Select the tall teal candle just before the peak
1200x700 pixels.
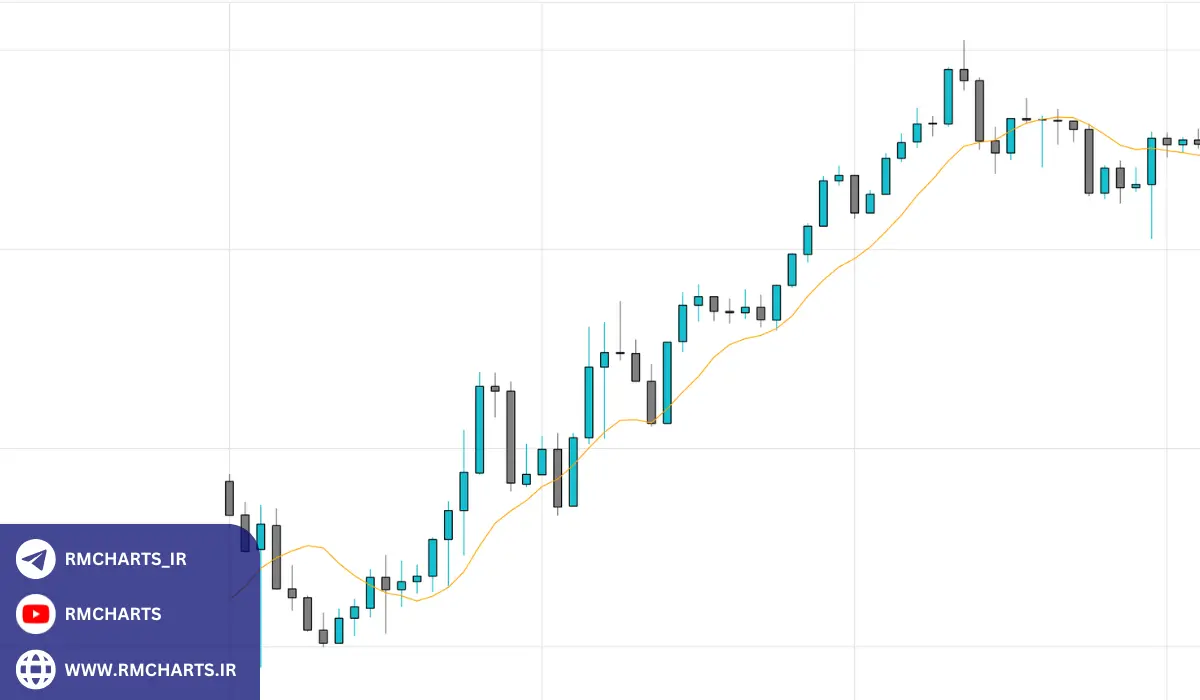[x=948, y=96]
